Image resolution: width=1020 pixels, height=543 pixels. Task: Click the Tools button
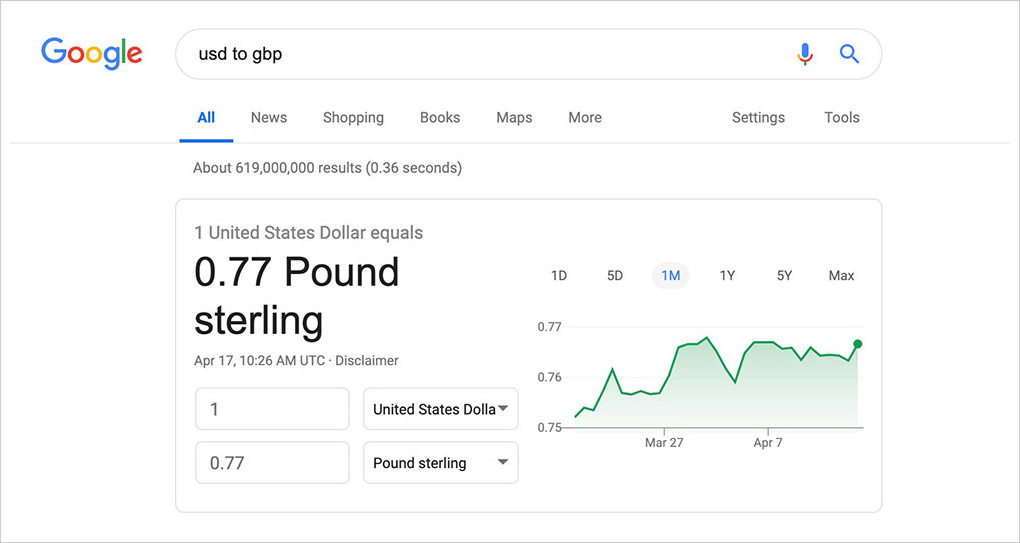[x=842, y=118]
